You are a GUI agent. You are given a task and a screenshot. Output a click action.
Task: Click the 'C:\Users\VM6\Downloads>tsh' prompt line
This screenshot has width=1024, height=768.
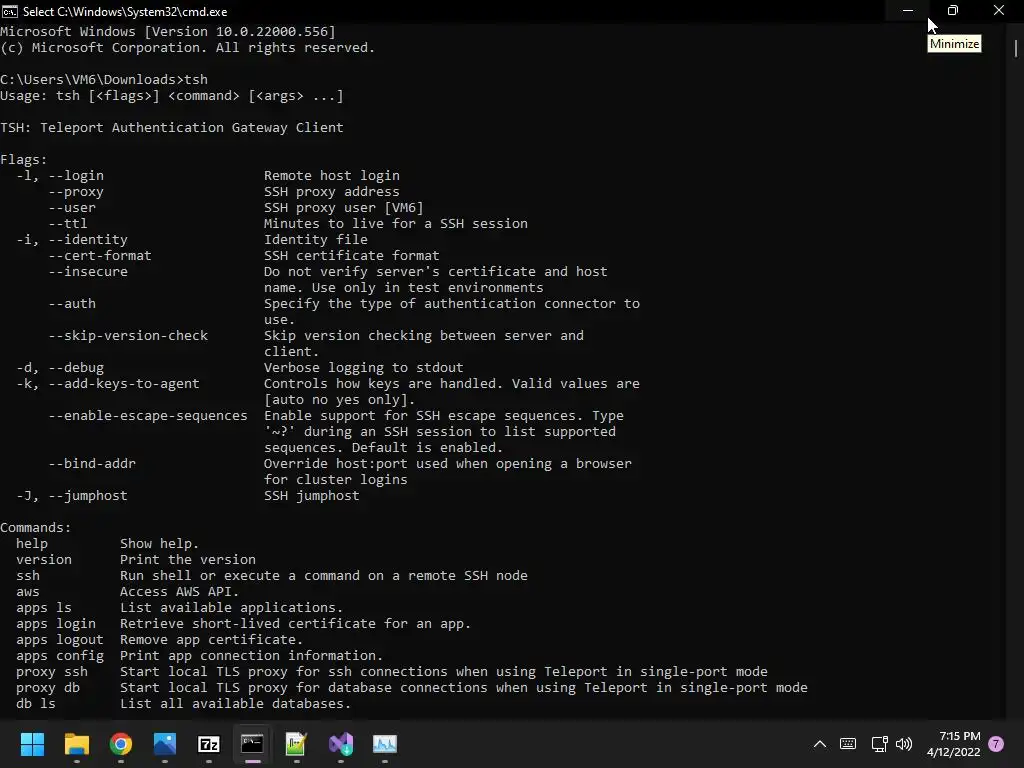click(104, 80)
